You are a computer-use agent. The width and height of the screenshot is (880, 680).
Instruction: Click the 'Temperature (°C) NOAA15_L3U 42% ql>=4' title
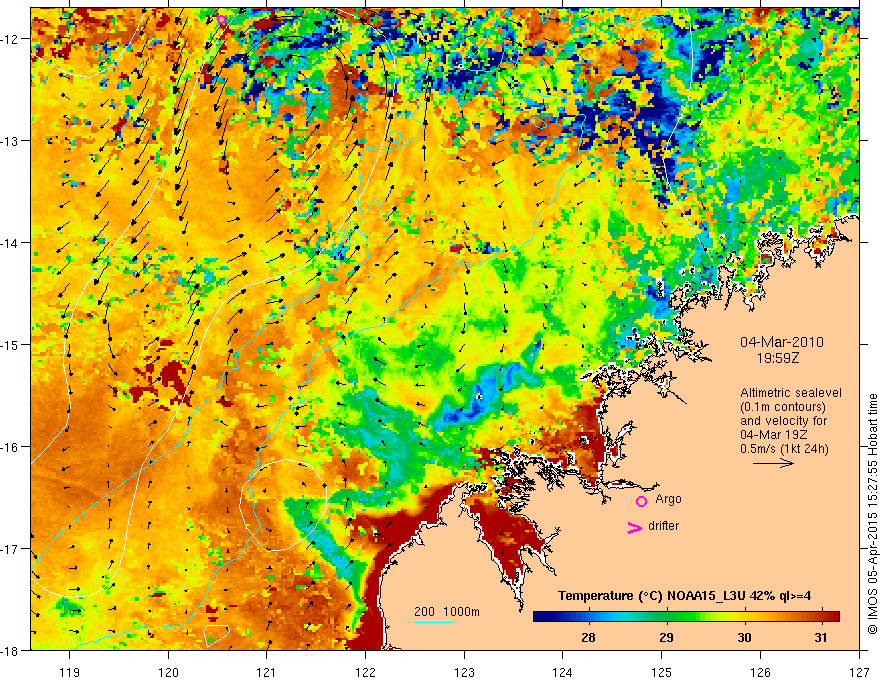point(684,596)
